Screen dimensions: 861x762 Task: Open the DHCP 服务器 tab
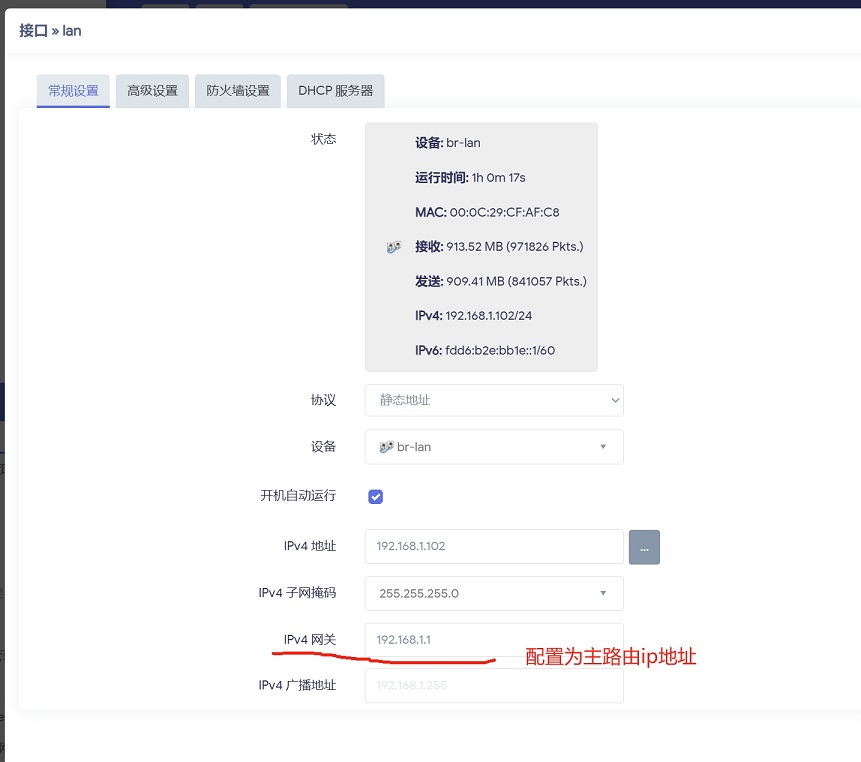[x=336, y=91]
